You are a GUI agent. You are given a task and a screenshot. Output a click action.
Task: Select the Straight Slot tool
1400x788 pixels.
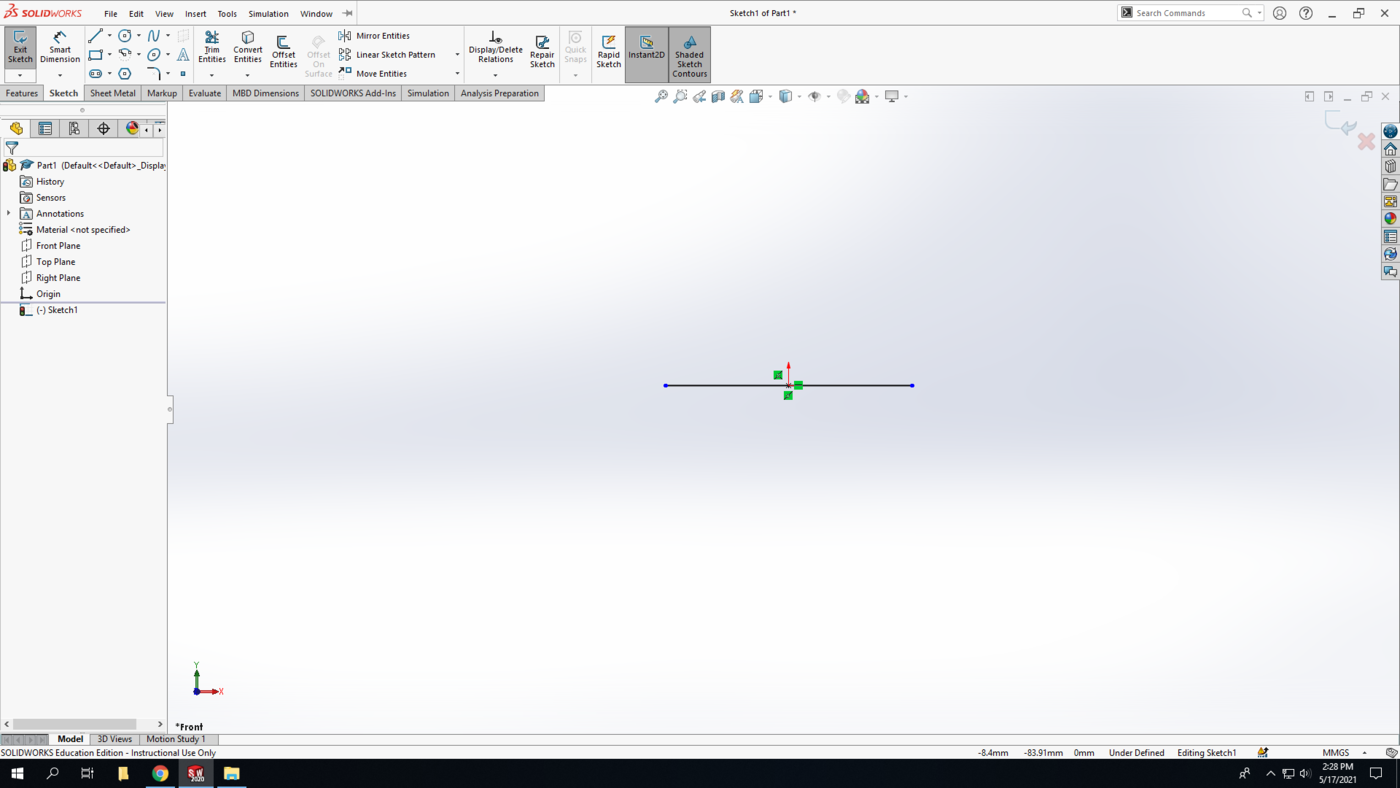pyautogui.click(x=95, y=74)
